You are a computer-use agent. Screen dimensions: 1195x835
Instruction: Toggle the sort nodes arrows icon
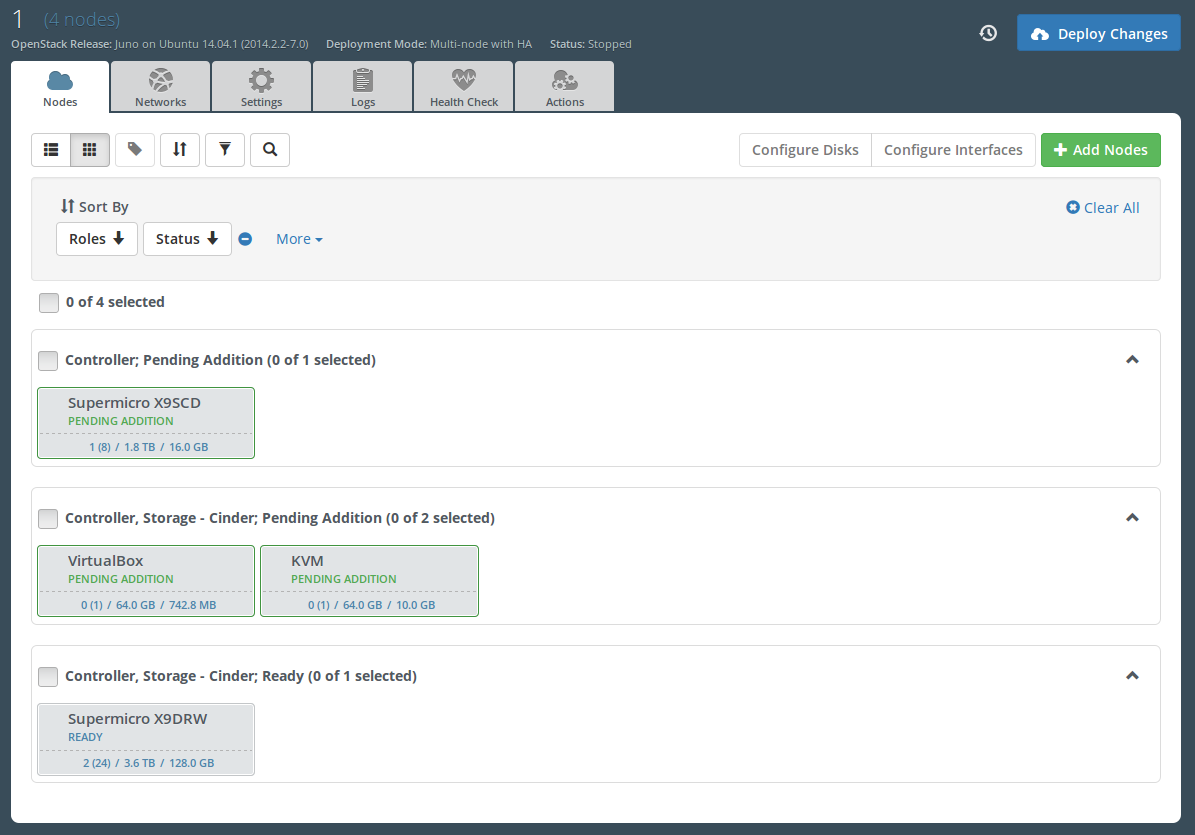[180, 150]
